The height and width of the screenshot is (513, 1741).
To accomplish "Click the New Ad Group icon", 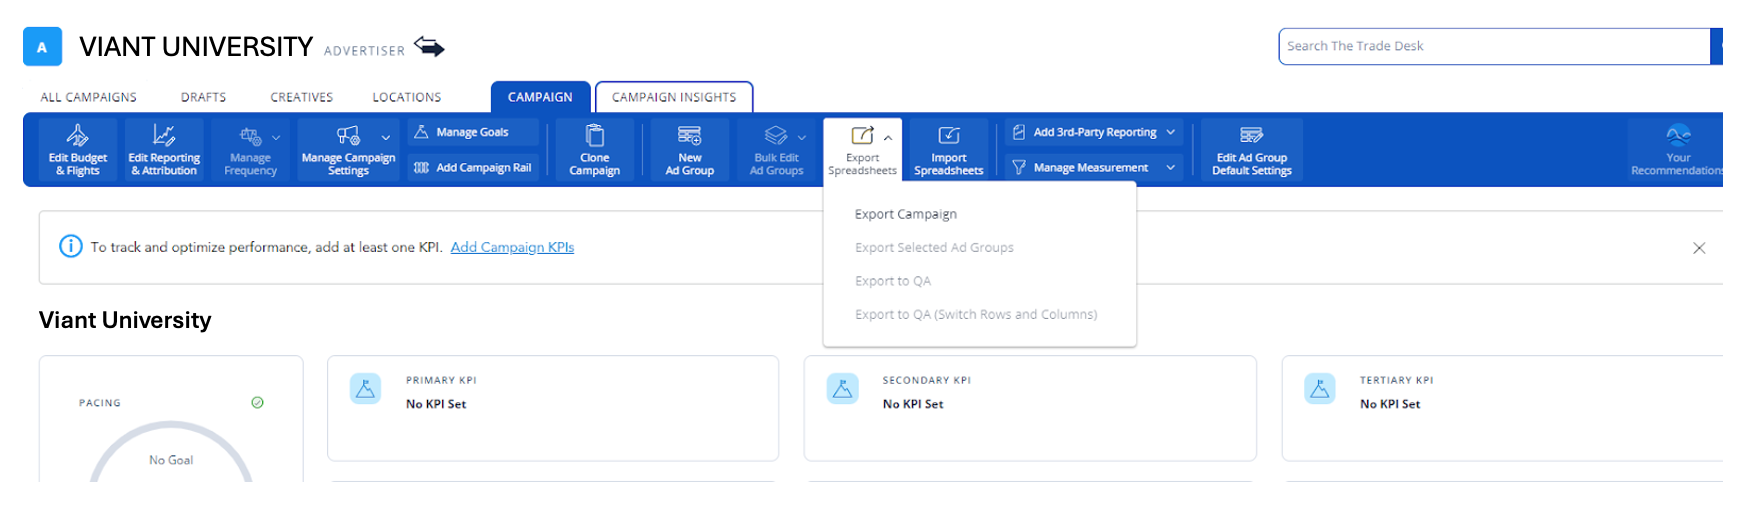I will click(x=689, y=135).
